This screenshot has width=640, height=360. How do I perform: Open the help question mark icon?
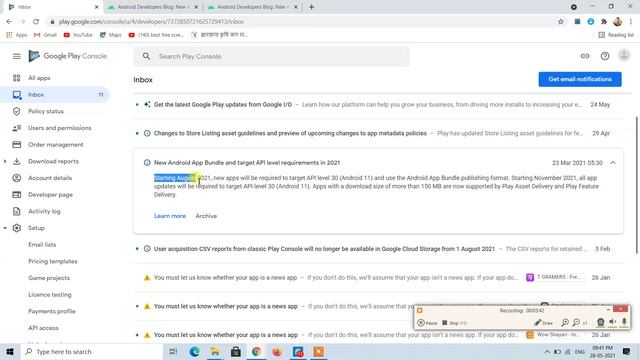(605, 56)
